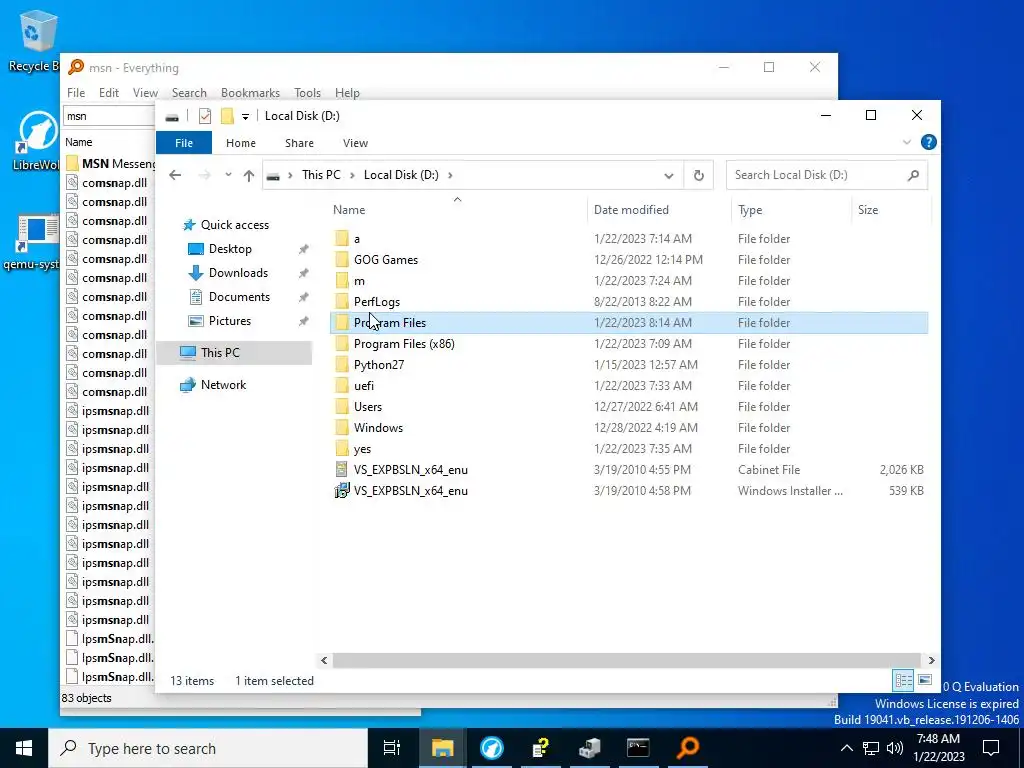The width and height of the screenshot is (1024, 768).
Task: Click the Search Local Disk (D:) field
Action: coord(827,175)
